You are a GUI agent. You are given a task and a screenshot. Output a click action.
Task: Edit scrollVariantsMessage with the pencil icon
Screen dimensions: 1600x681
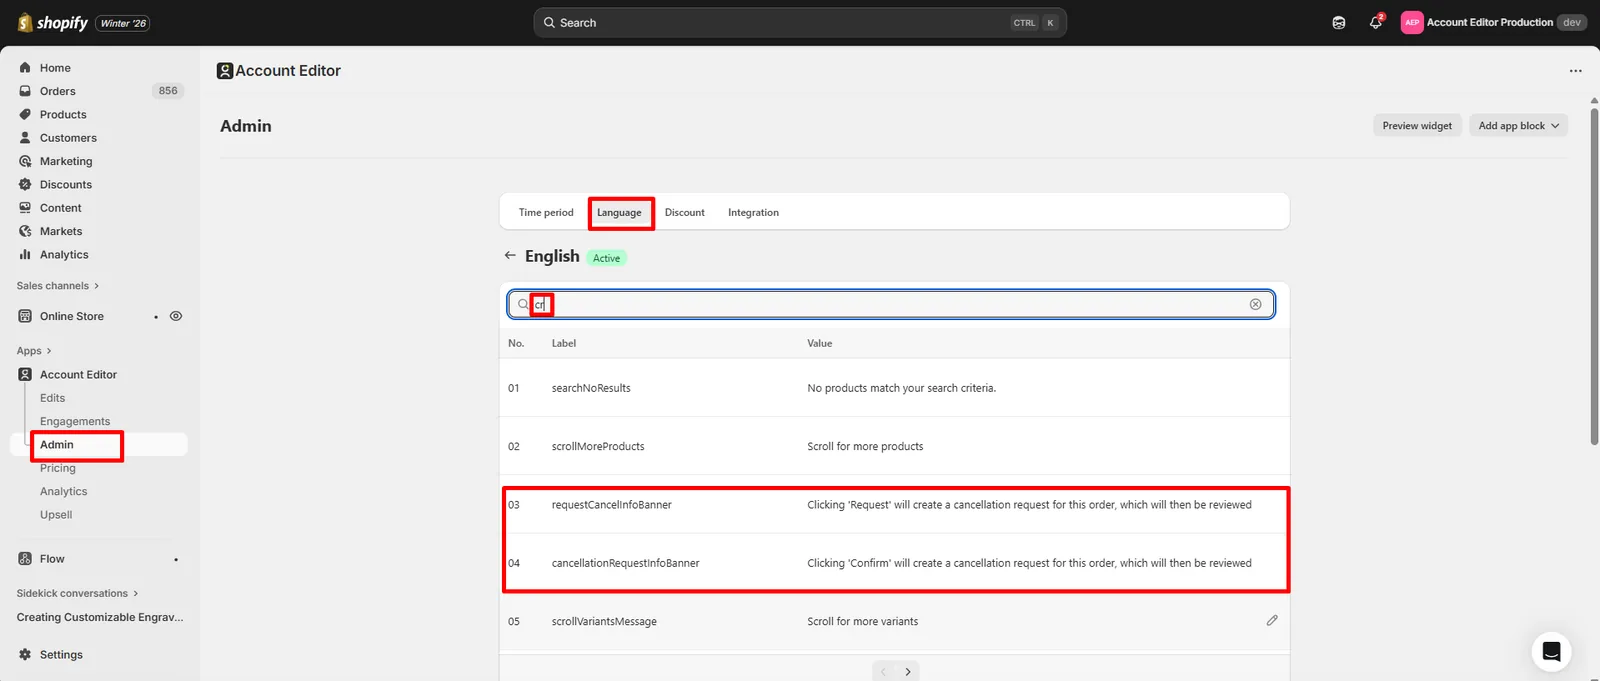(x=1272, y=620)
